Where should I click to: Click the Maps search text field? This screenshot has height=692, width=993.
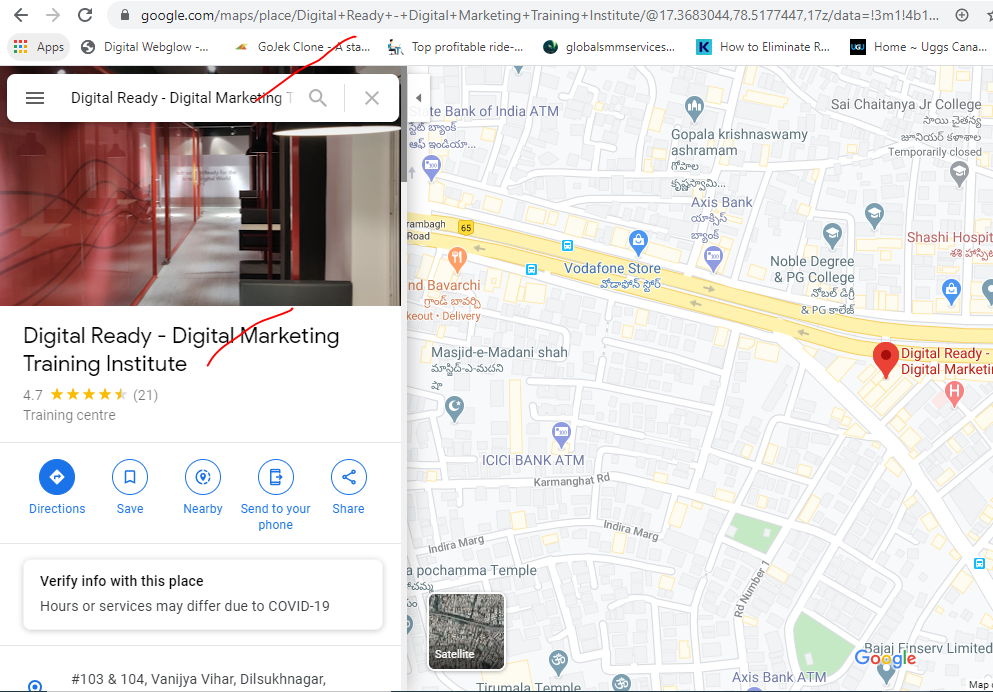click(182, 98)
